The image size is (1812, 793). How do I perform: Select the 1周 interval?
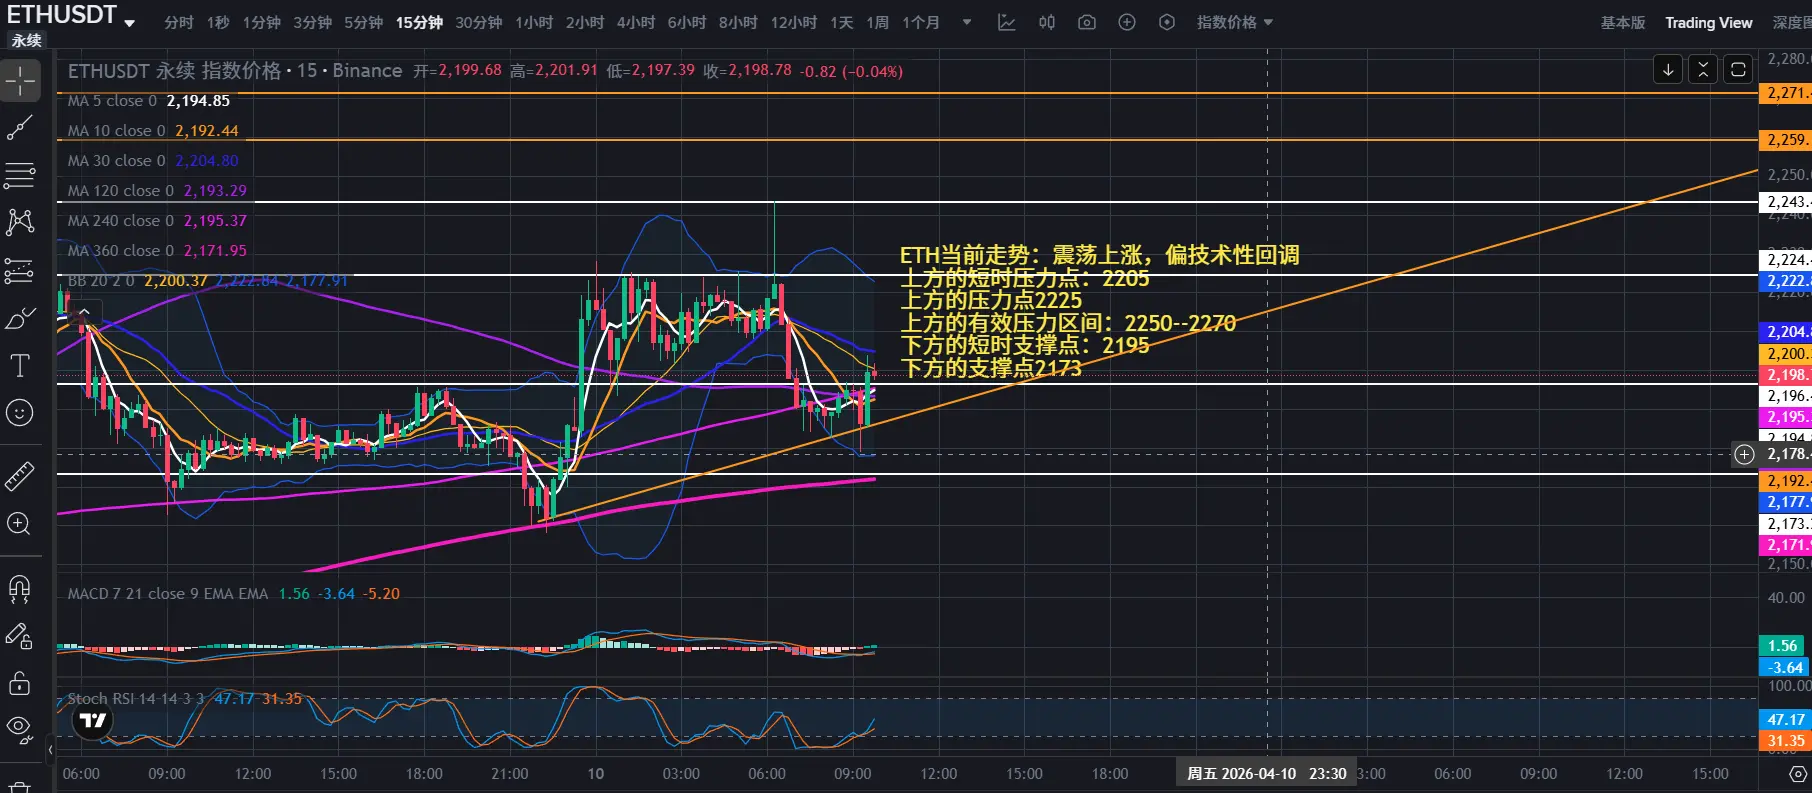coord(878,22)
